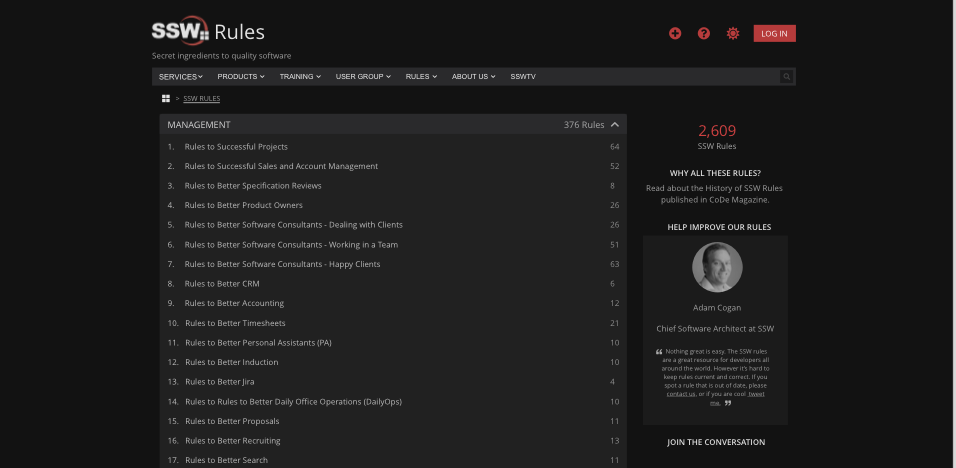Click the tweet me link in the quote
The width and height of the screenshot is (956, 468).
tap(756, 394)
